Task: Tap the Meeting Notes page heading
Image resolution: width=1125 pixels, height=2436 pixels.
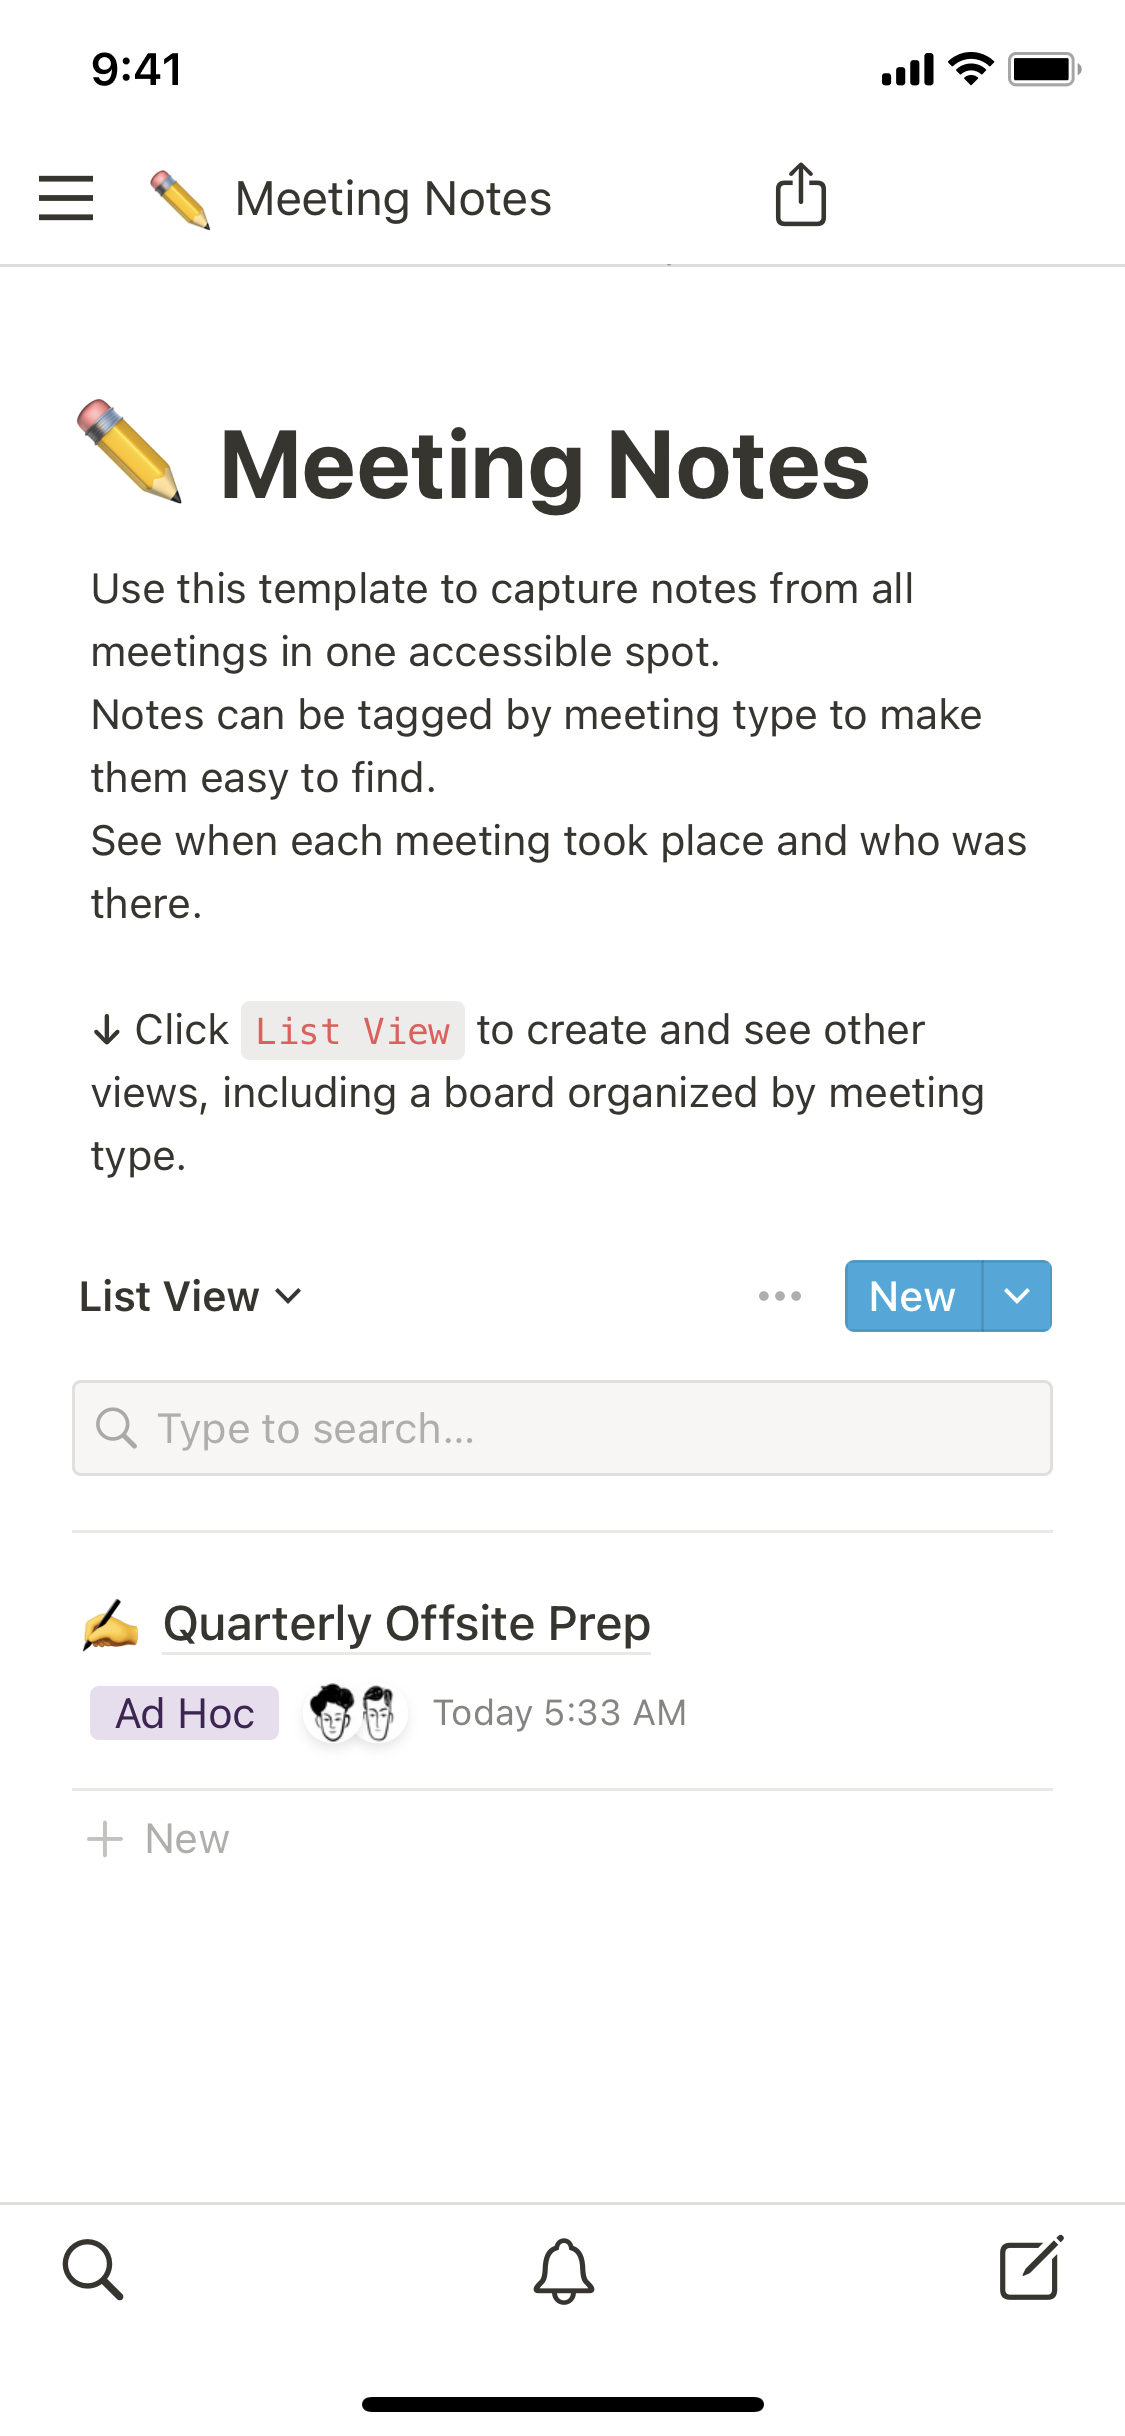Action: (544, 465)
